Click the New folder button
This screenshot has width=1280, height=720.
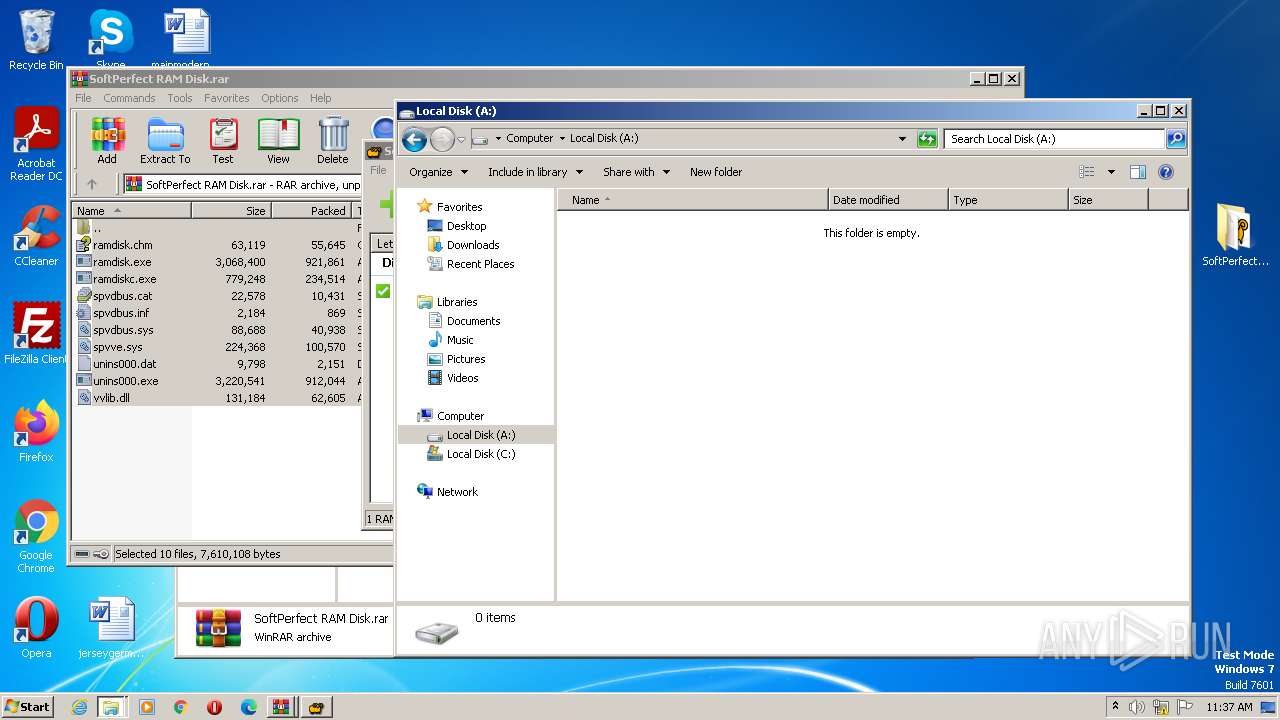716,172
